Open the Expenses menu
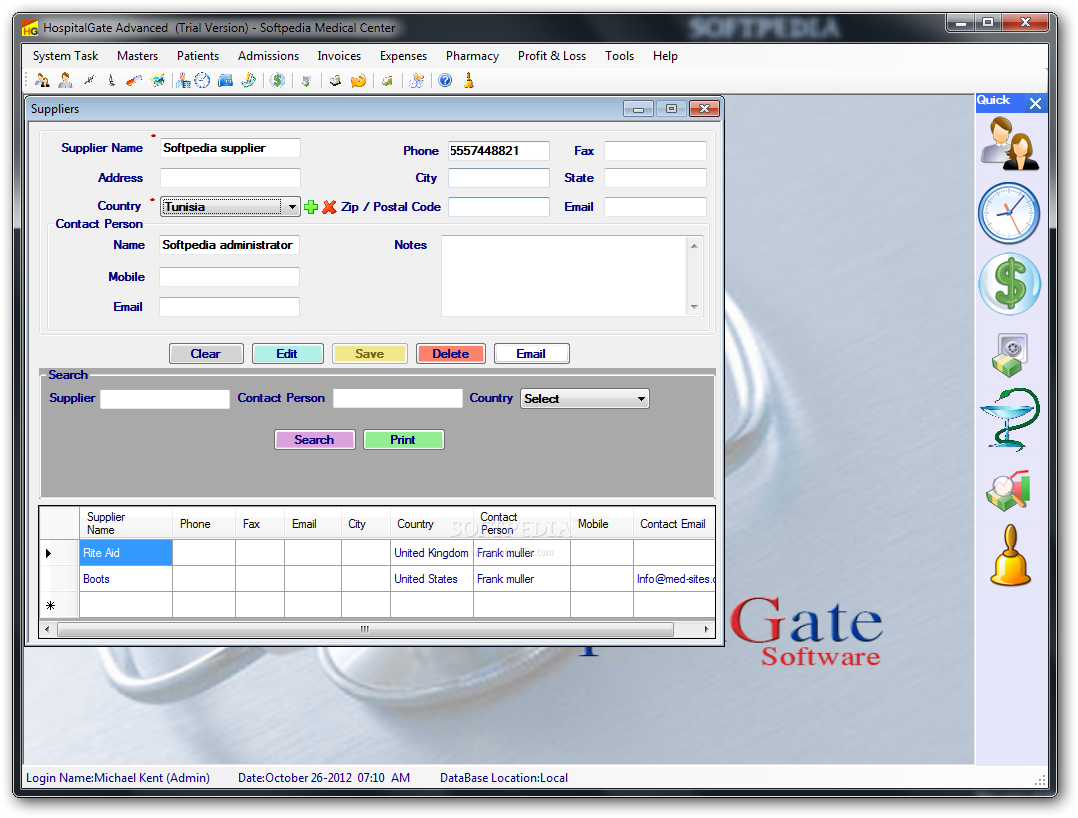 point(403,56)
